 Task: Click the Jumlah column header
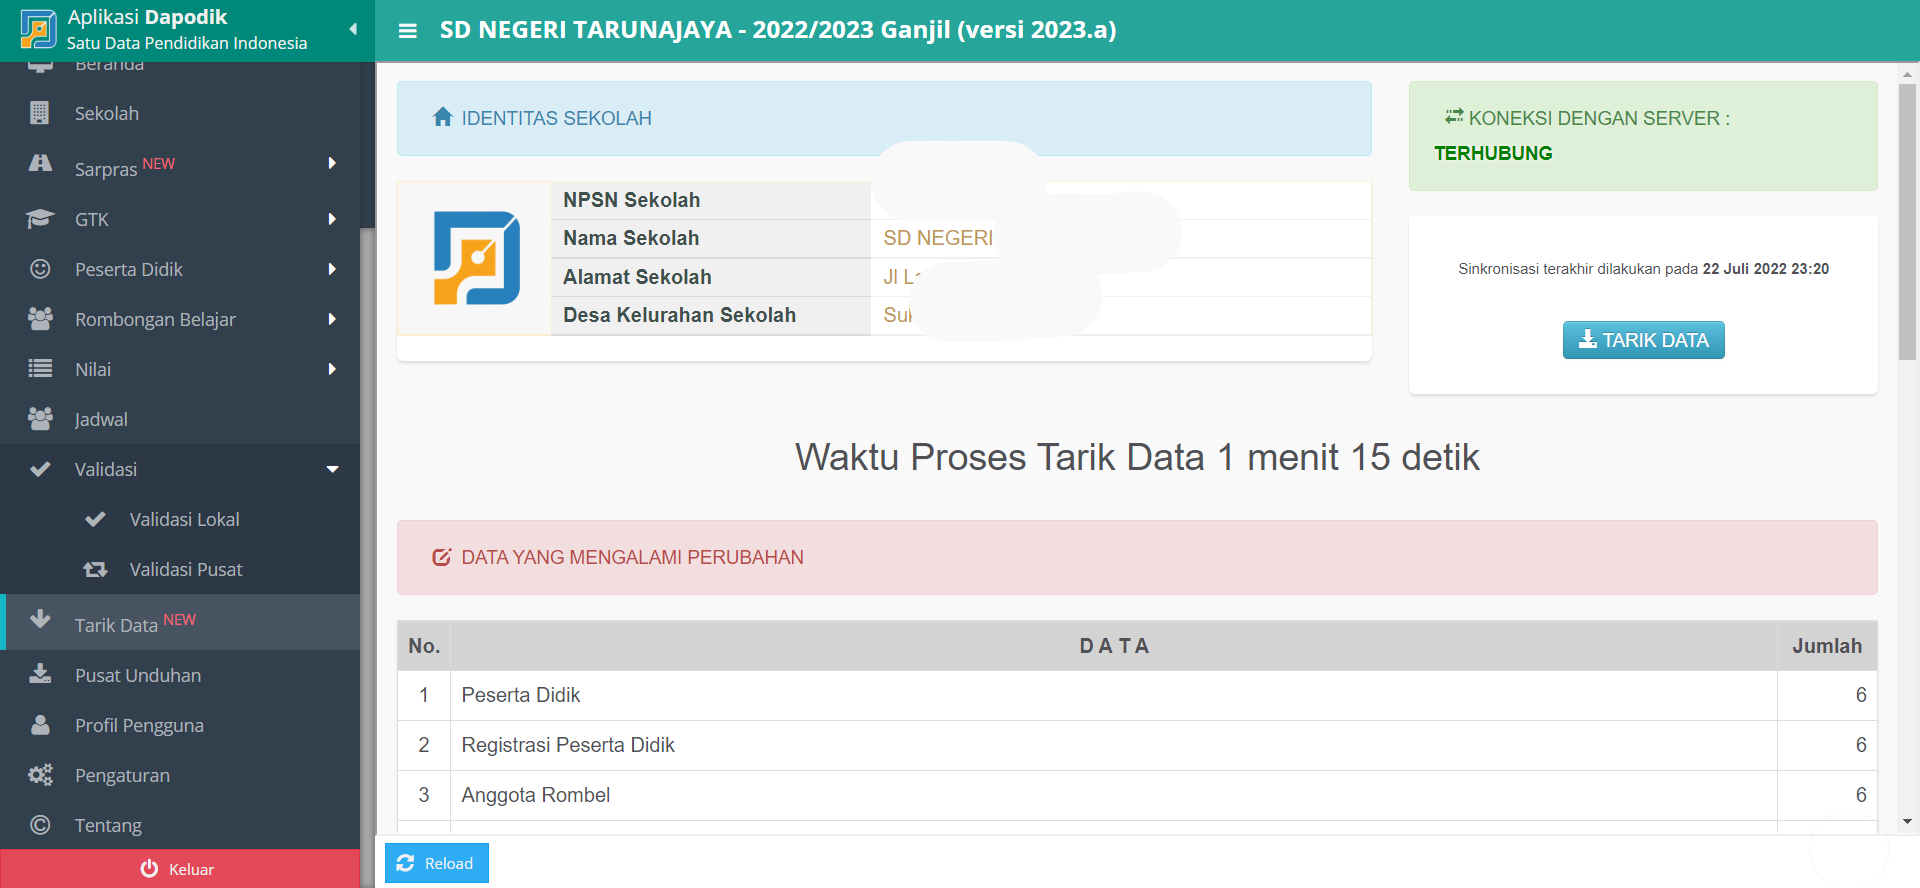[x=1827, y=646]
